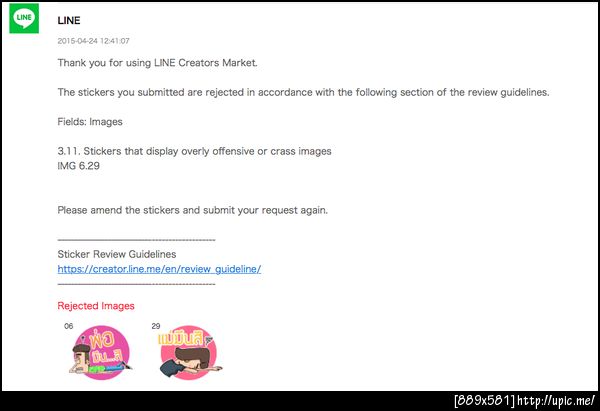The height and width of the screenshot is (411, 600).
Task: Click the message timestamp 2015-04-24 12:41:07
Action: click(x=93, y=41)
